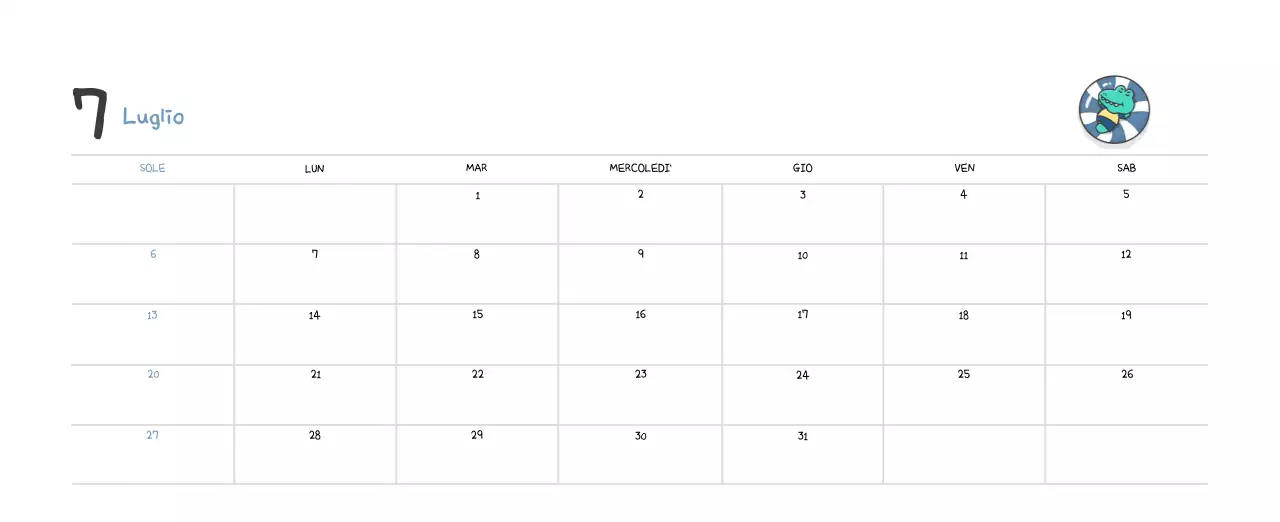This screenshot has height=522, width=1280.
Task: Click day 29 in the Tuesday column
Action: [x=478, y=454]
